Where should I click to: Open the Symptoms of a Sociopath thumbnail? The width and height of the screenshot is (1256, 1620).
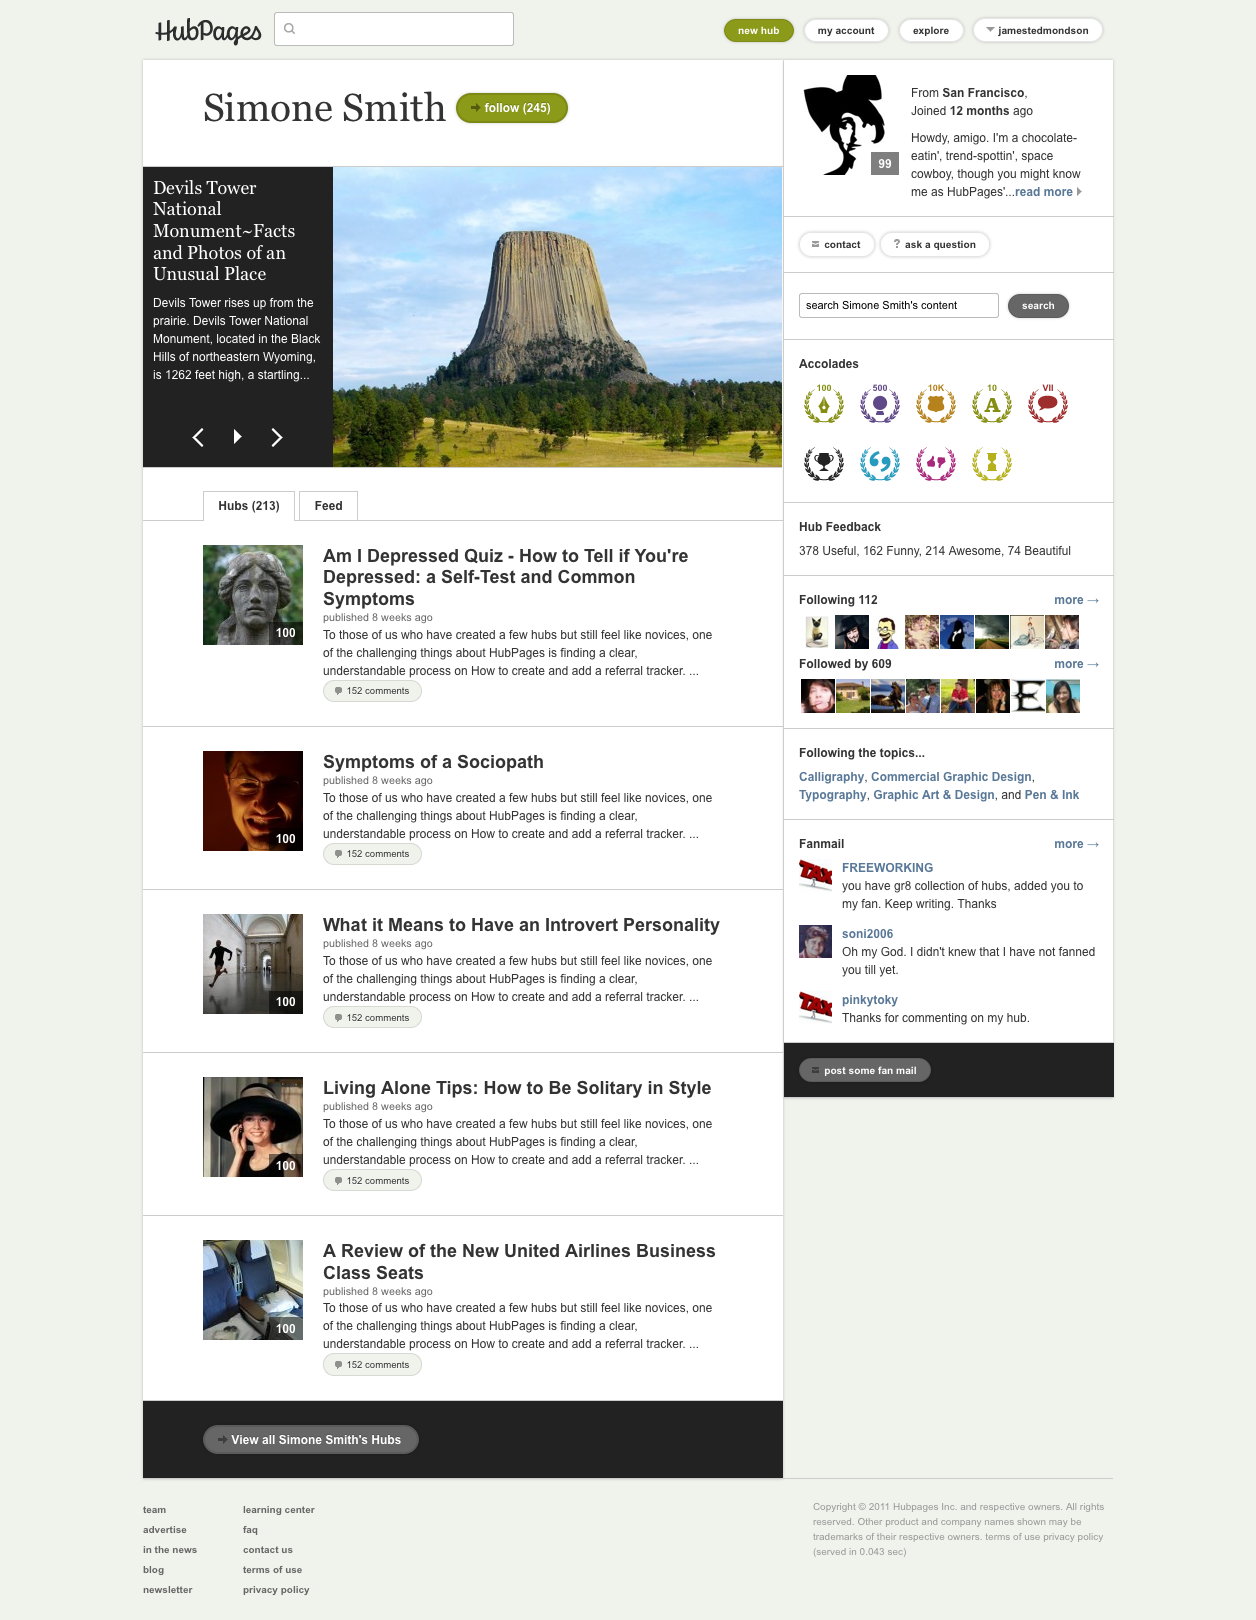(253, 801)
